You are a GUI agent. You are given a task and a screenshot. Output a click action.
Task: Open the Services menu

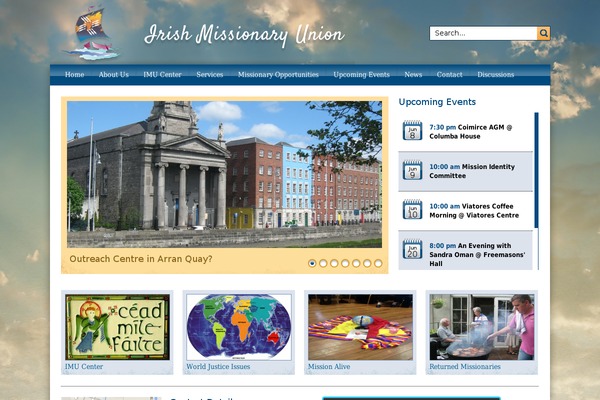coord(210,75)
